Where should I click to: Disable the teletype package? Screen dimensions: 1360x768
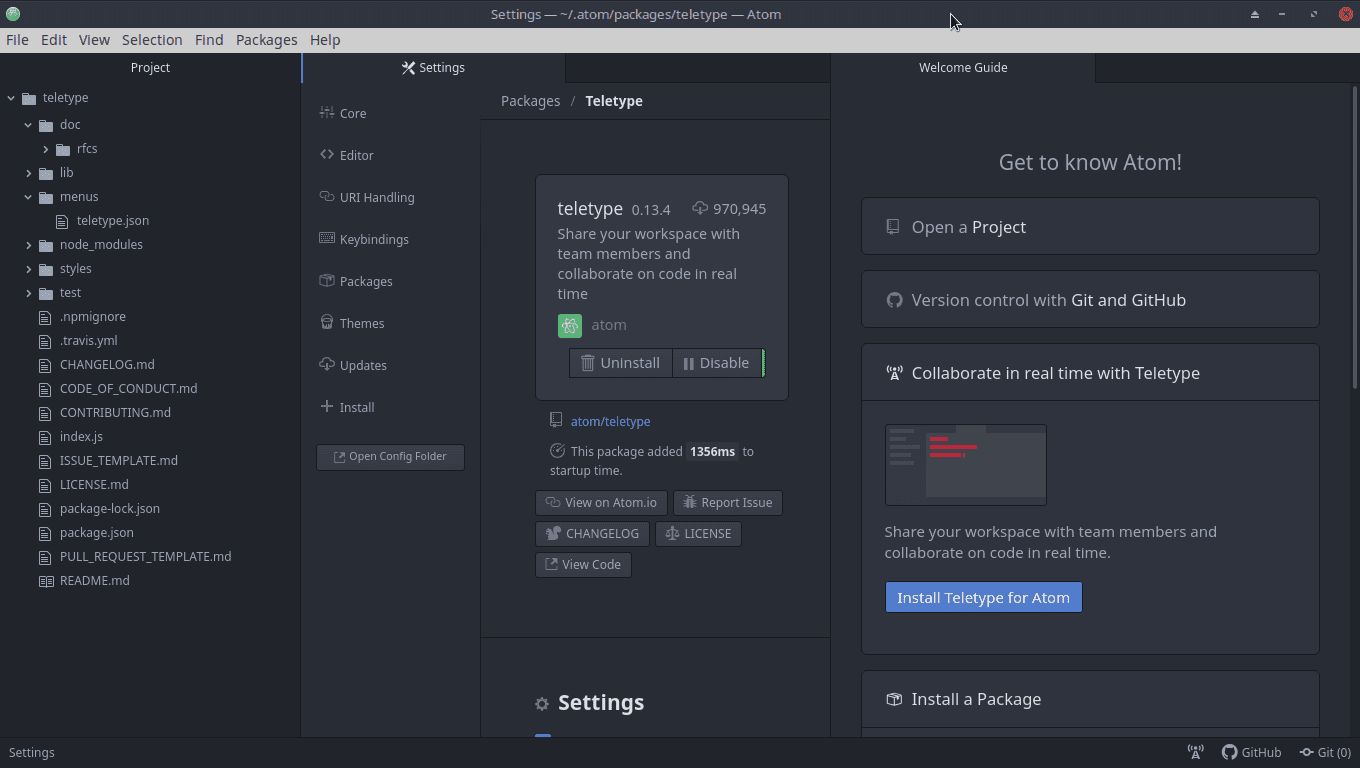[717, 363]
